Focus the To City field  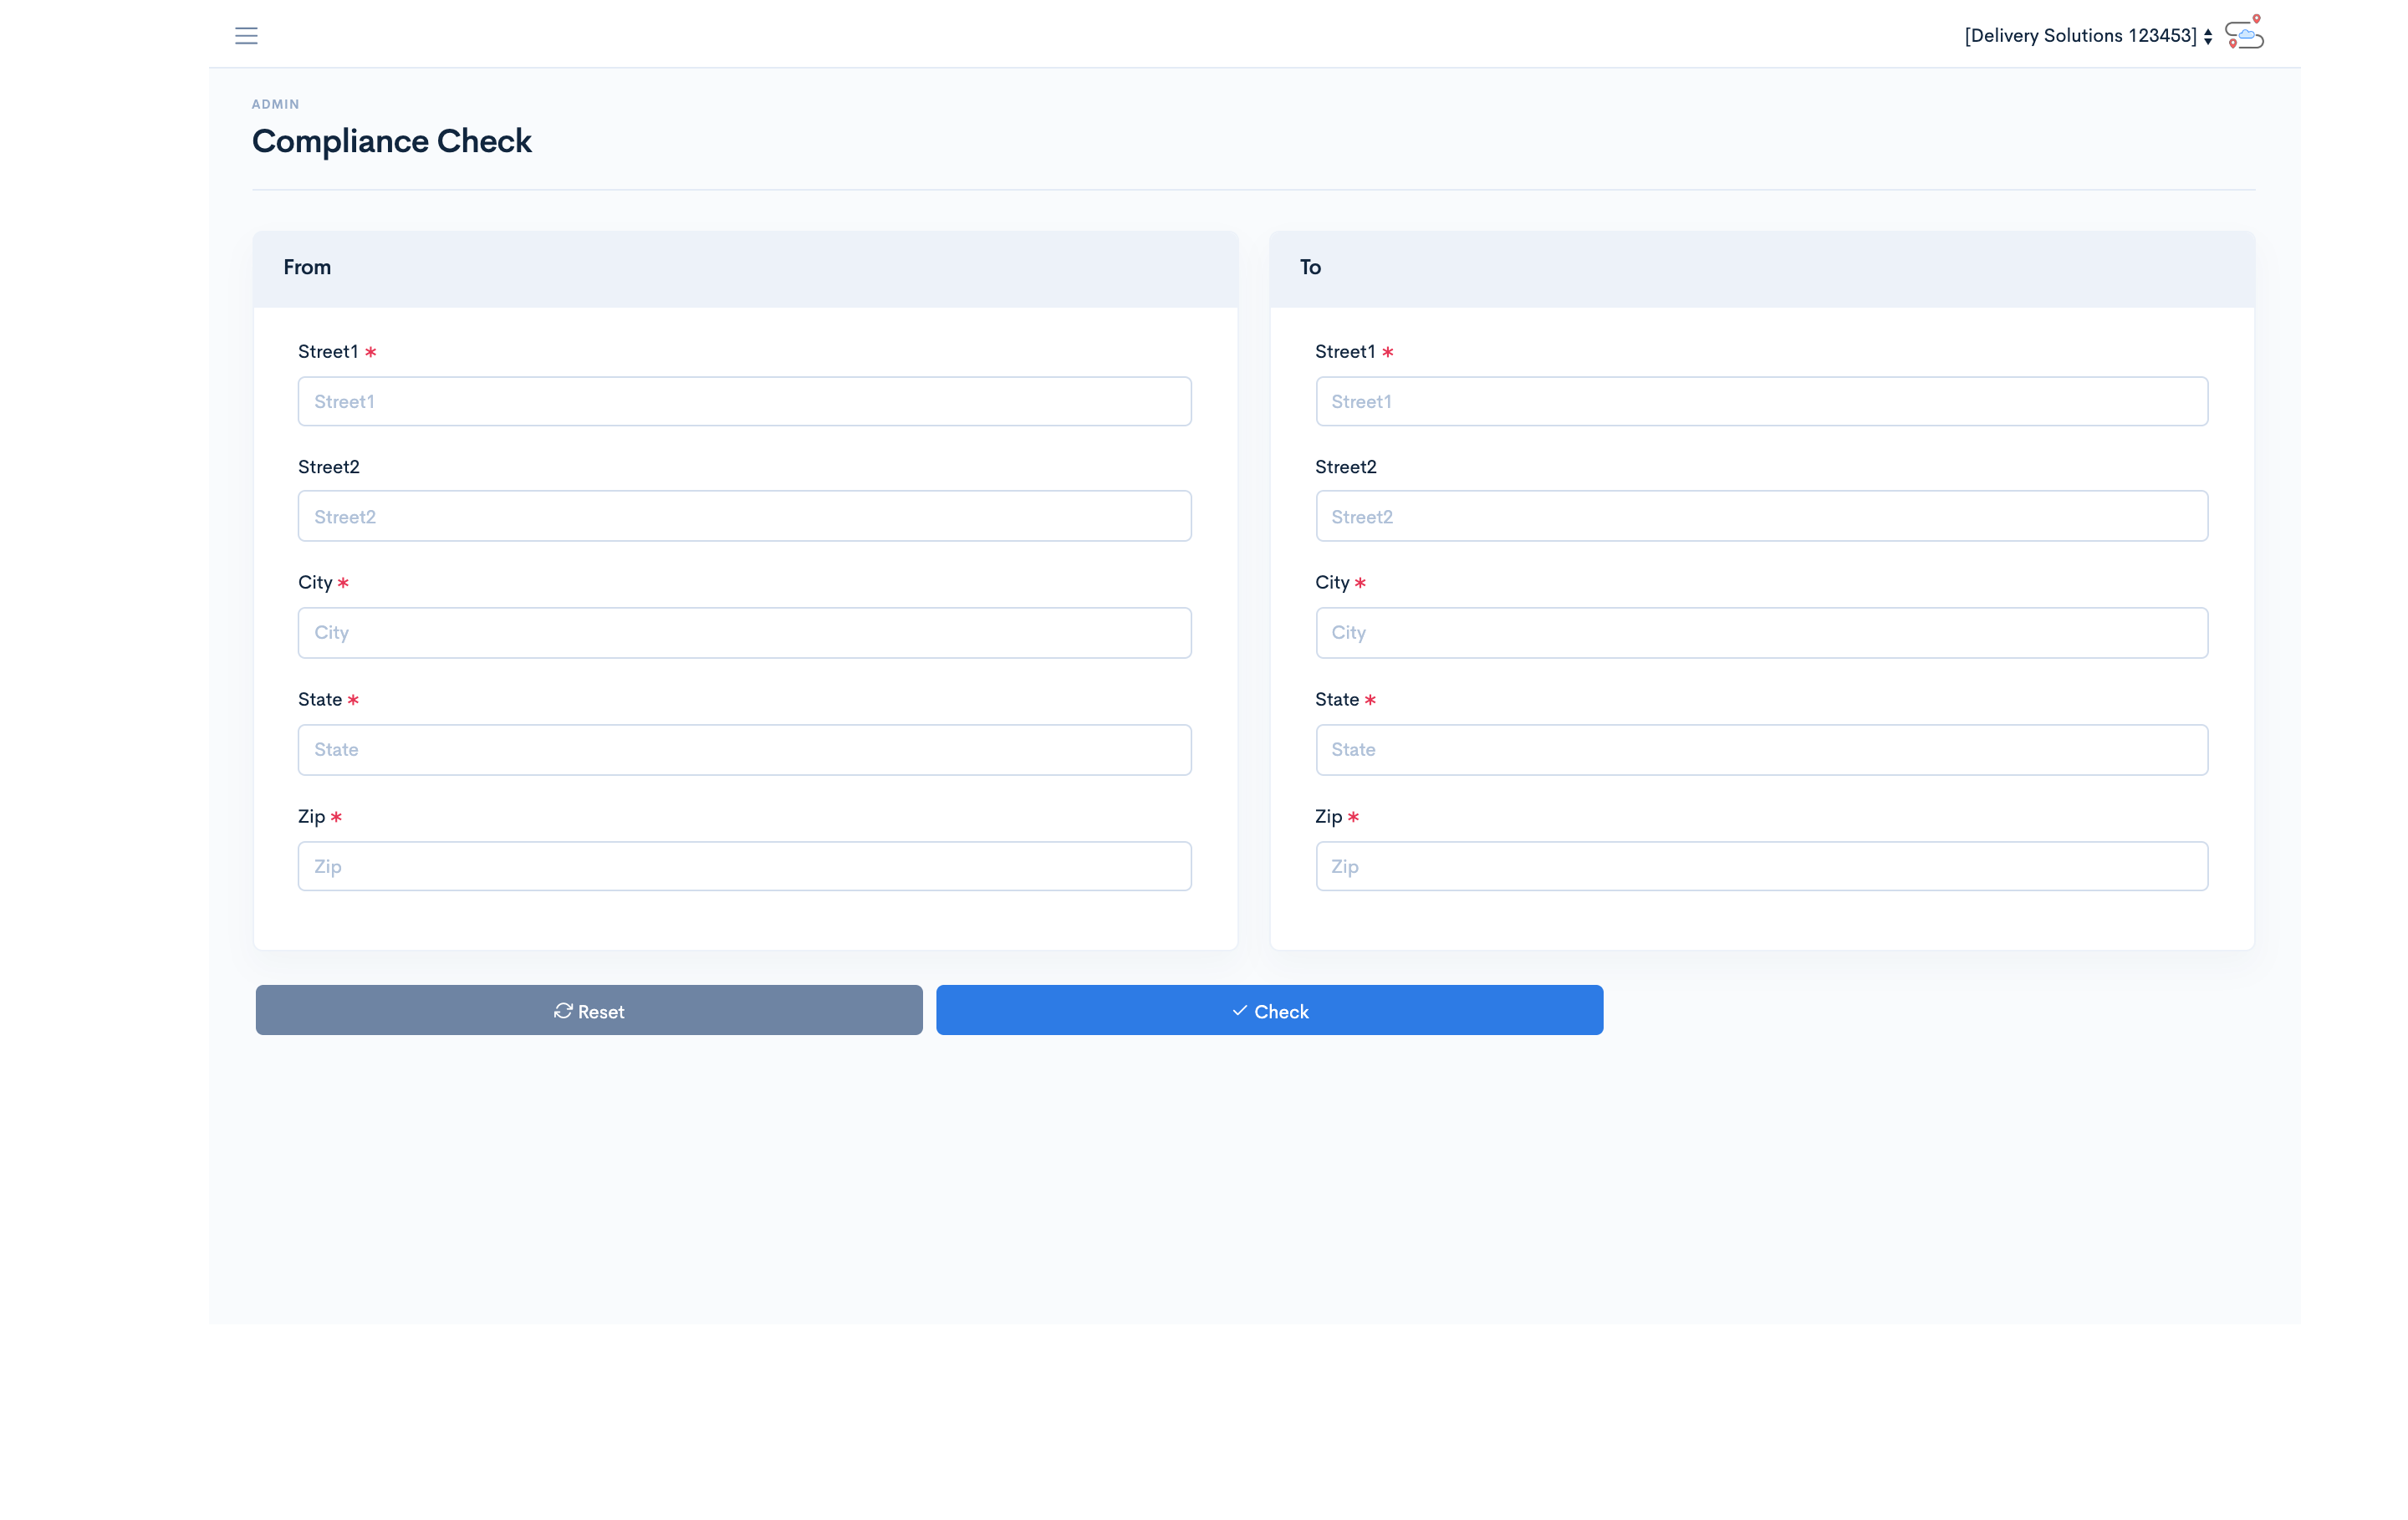(x=1761, y=632)
